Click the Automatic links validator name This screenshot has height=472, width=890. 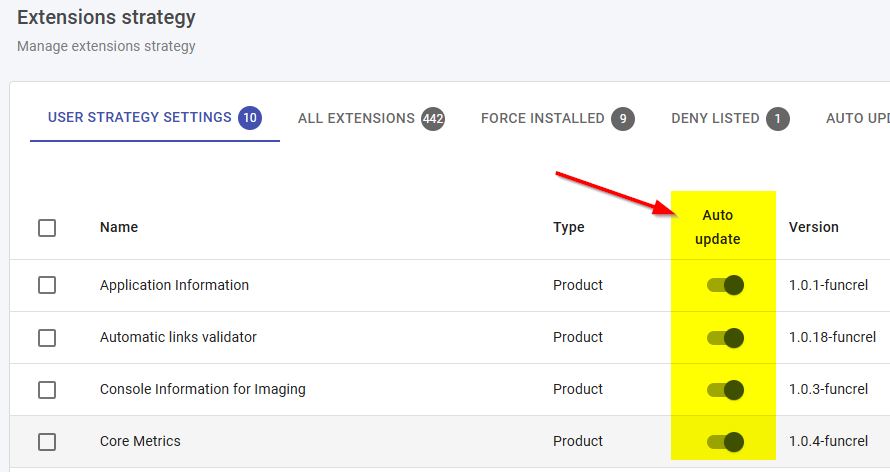[x=178, y=337]
